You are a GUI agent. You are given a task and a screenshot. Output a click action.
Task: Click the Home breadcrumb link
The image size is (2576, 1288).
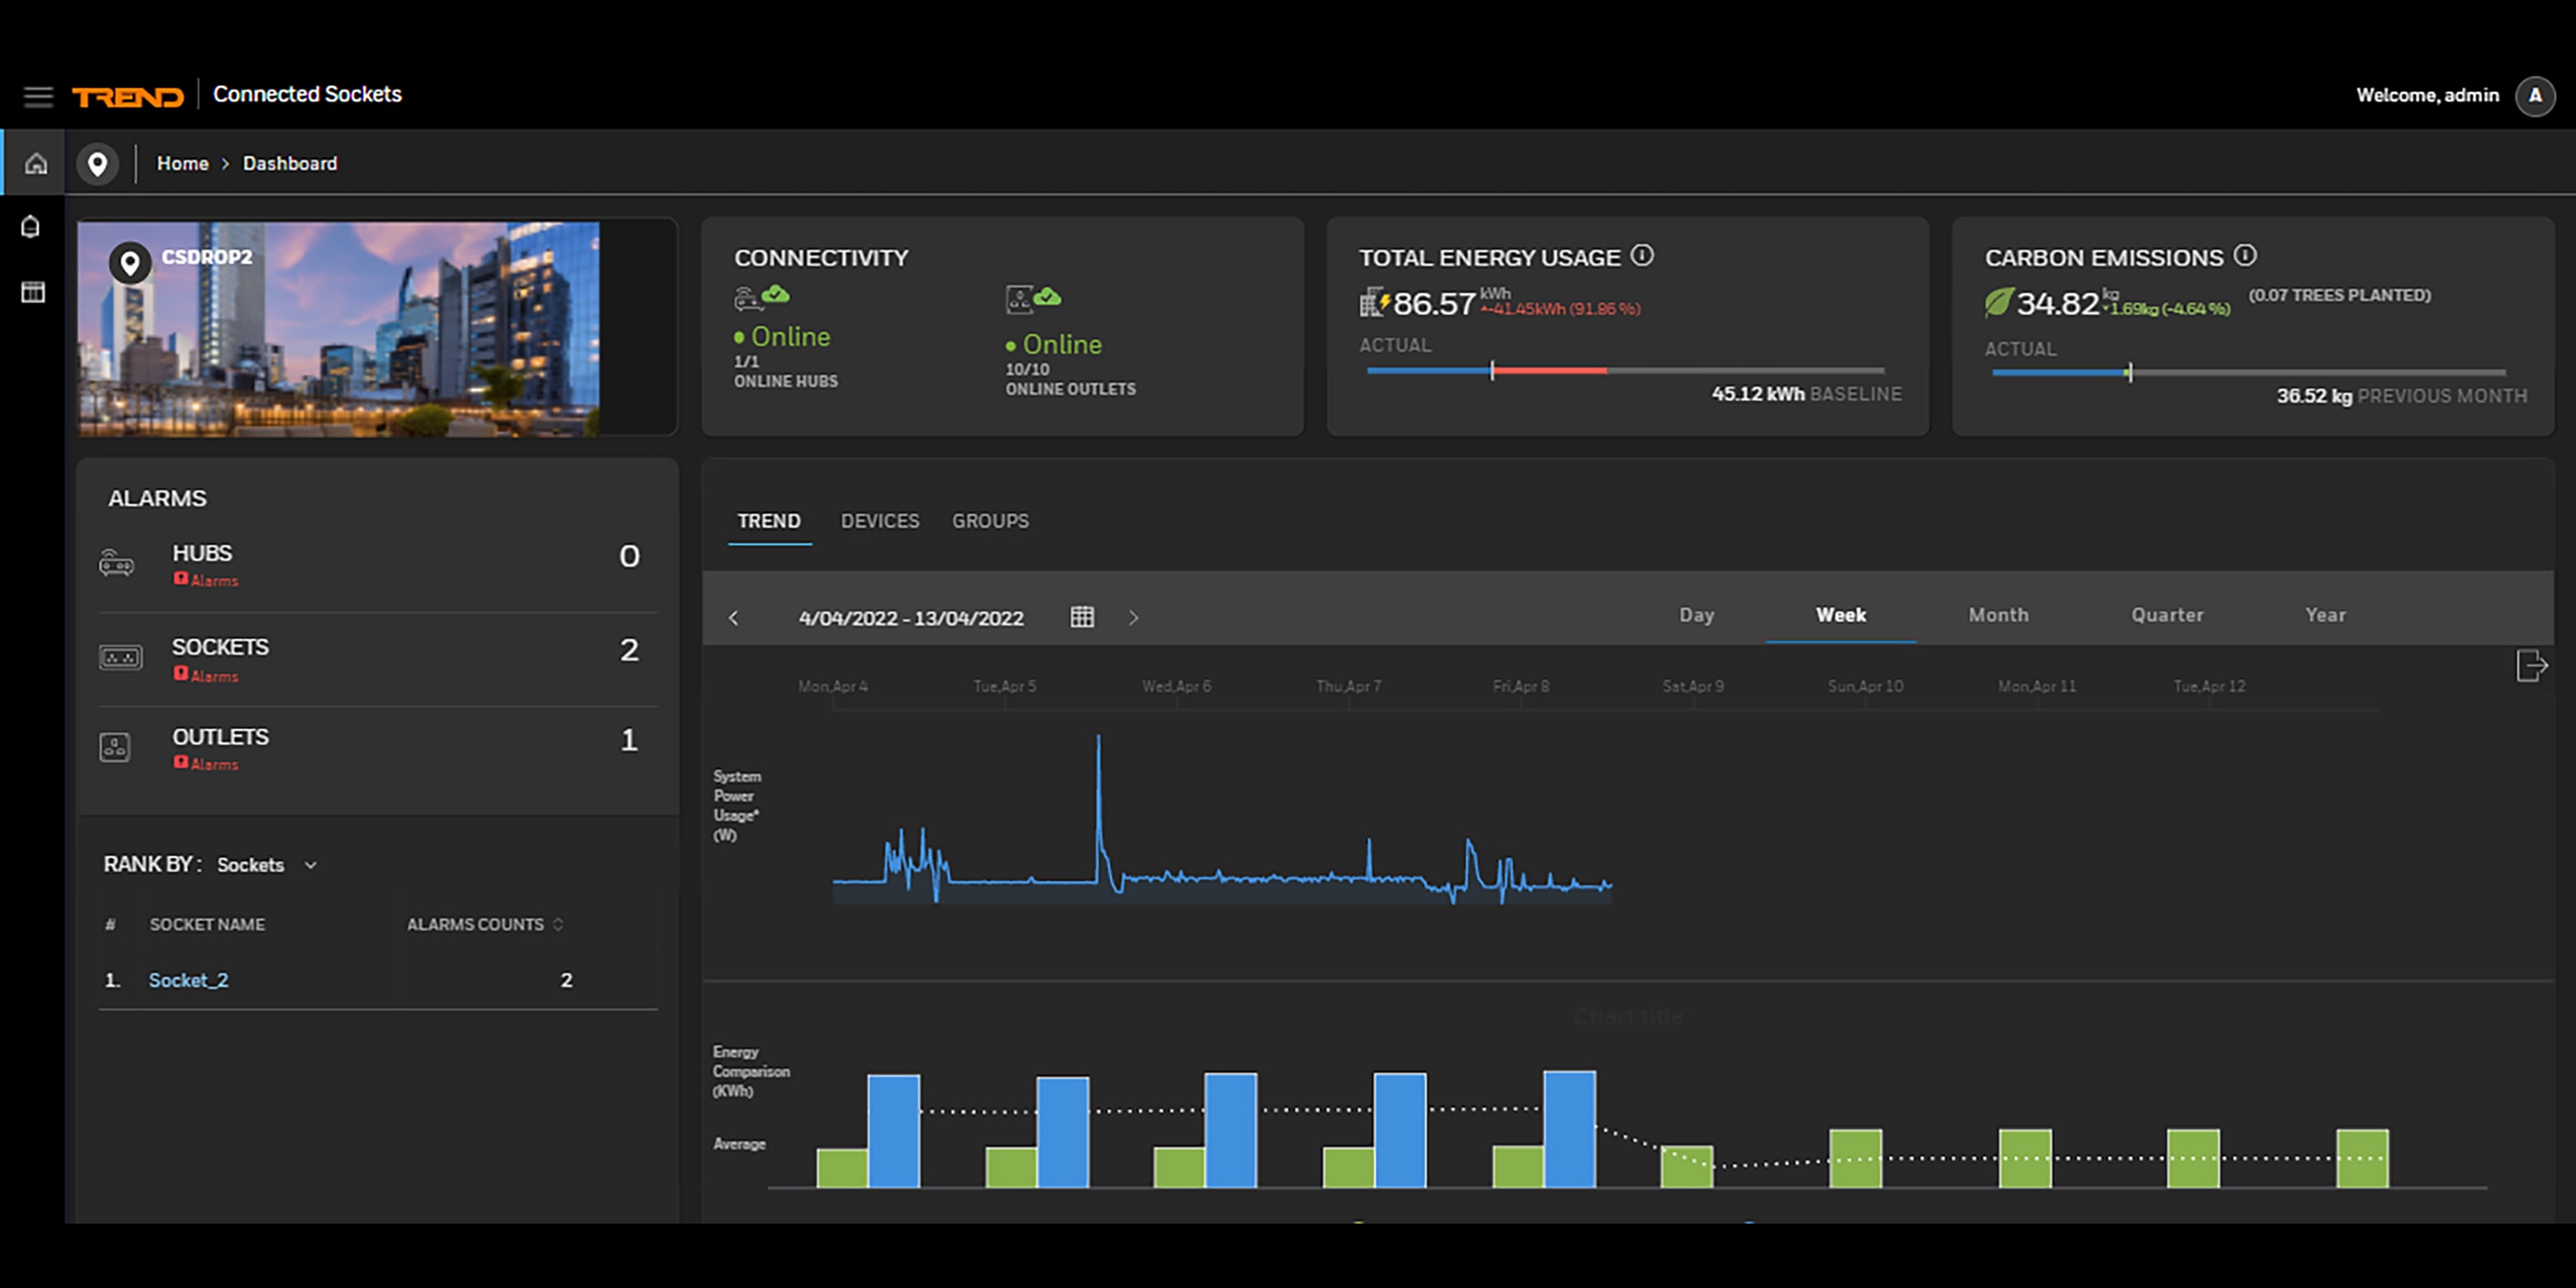click(183, 163)
